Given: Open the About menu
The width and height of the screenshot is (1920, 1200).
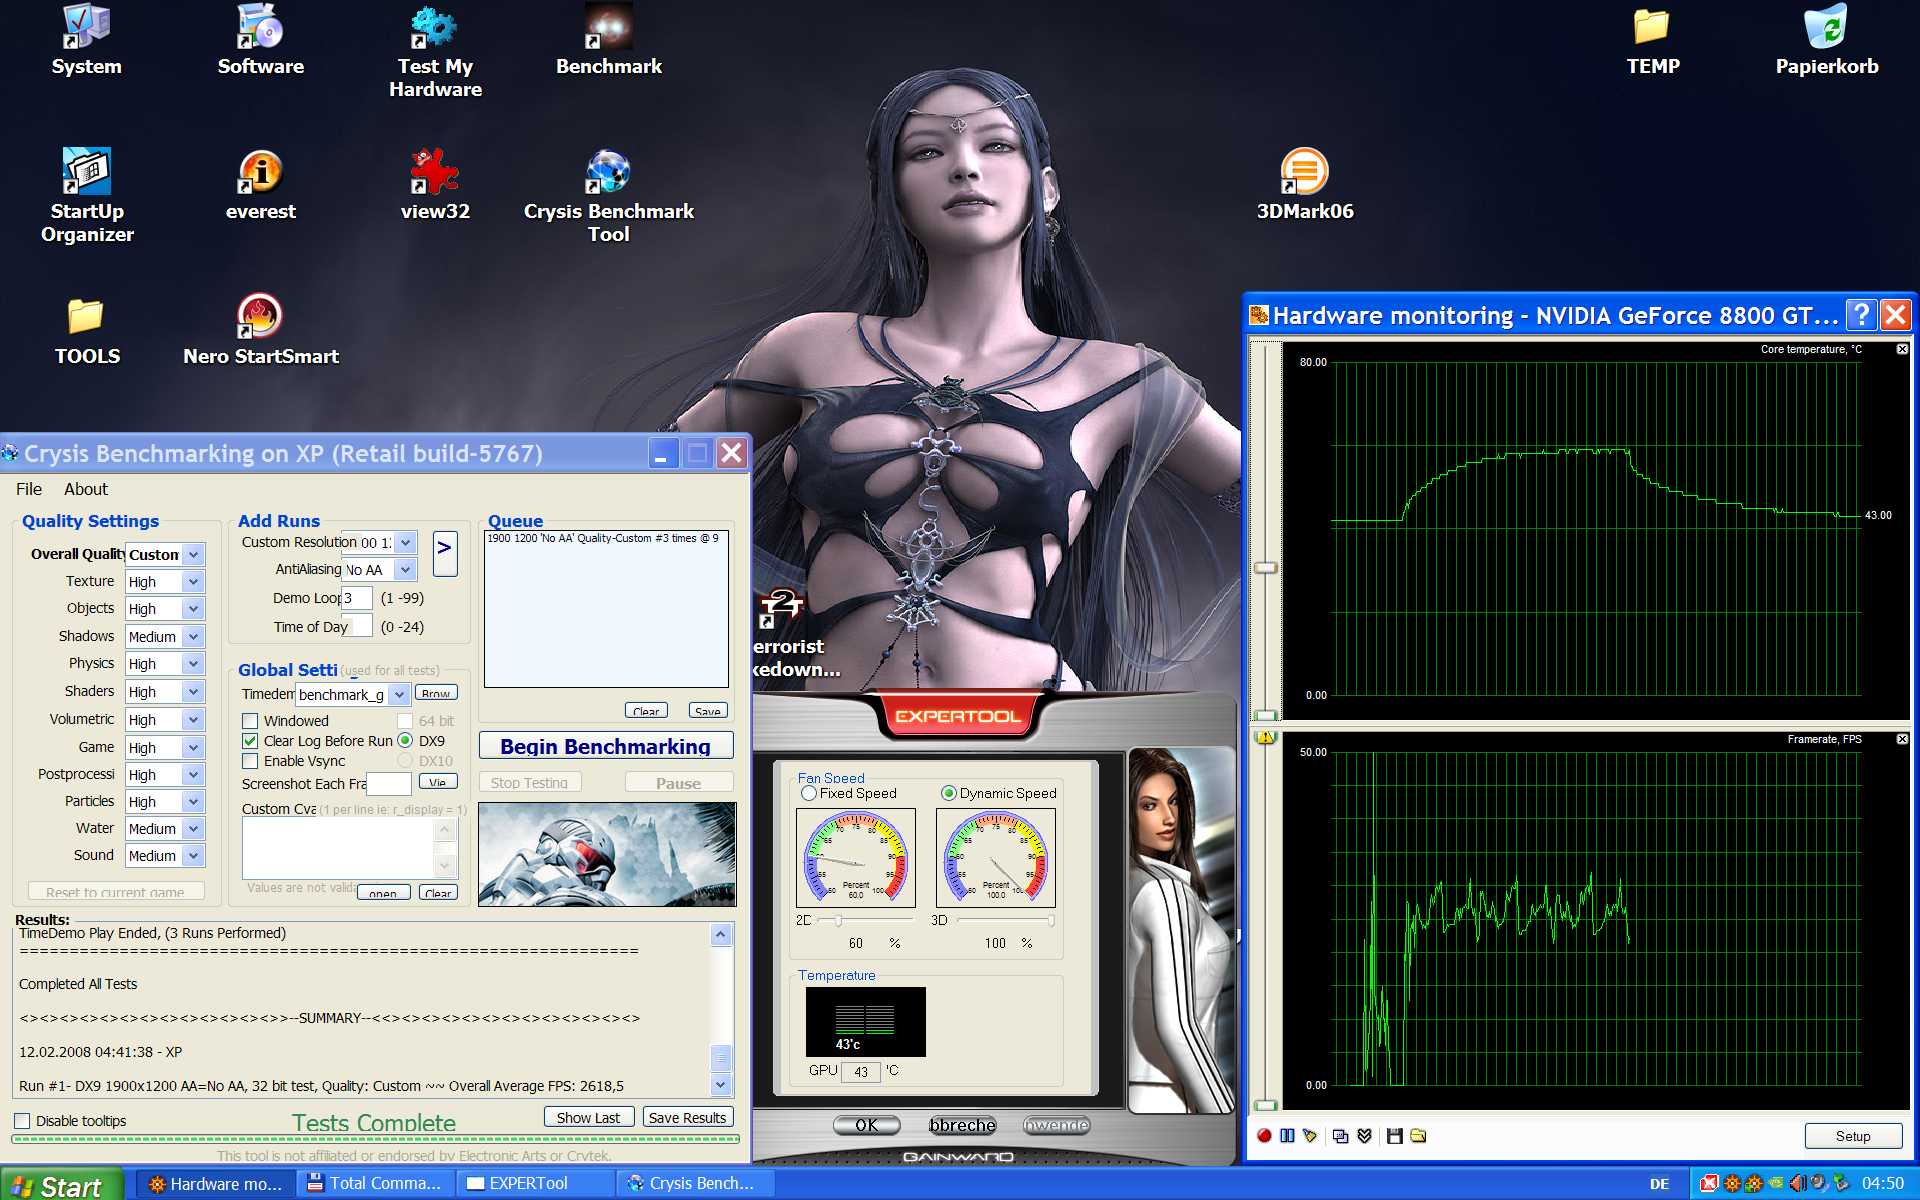Looking at the screenshot, I should [86, 489].
